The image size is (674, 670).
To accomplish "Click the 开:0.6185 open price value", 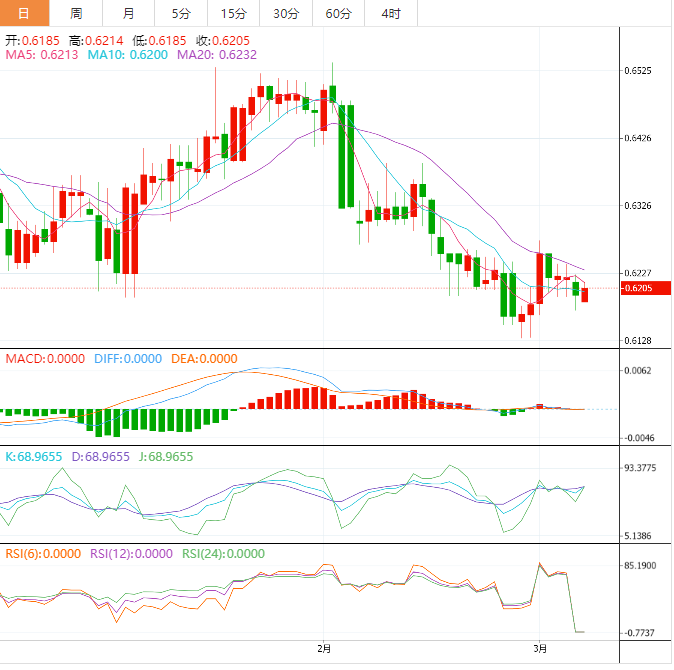I will pos(32,41).
